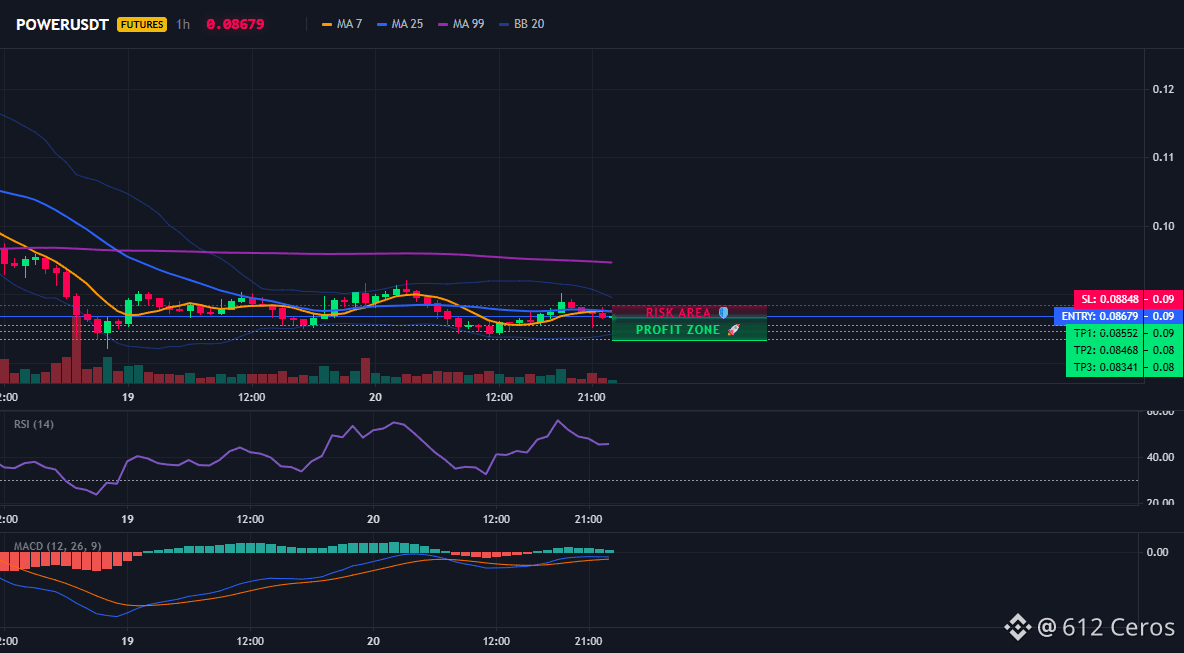Click the RISK AREA shield zone
The width and height of the screenshot is (1184, 653).
pos(689,312)
